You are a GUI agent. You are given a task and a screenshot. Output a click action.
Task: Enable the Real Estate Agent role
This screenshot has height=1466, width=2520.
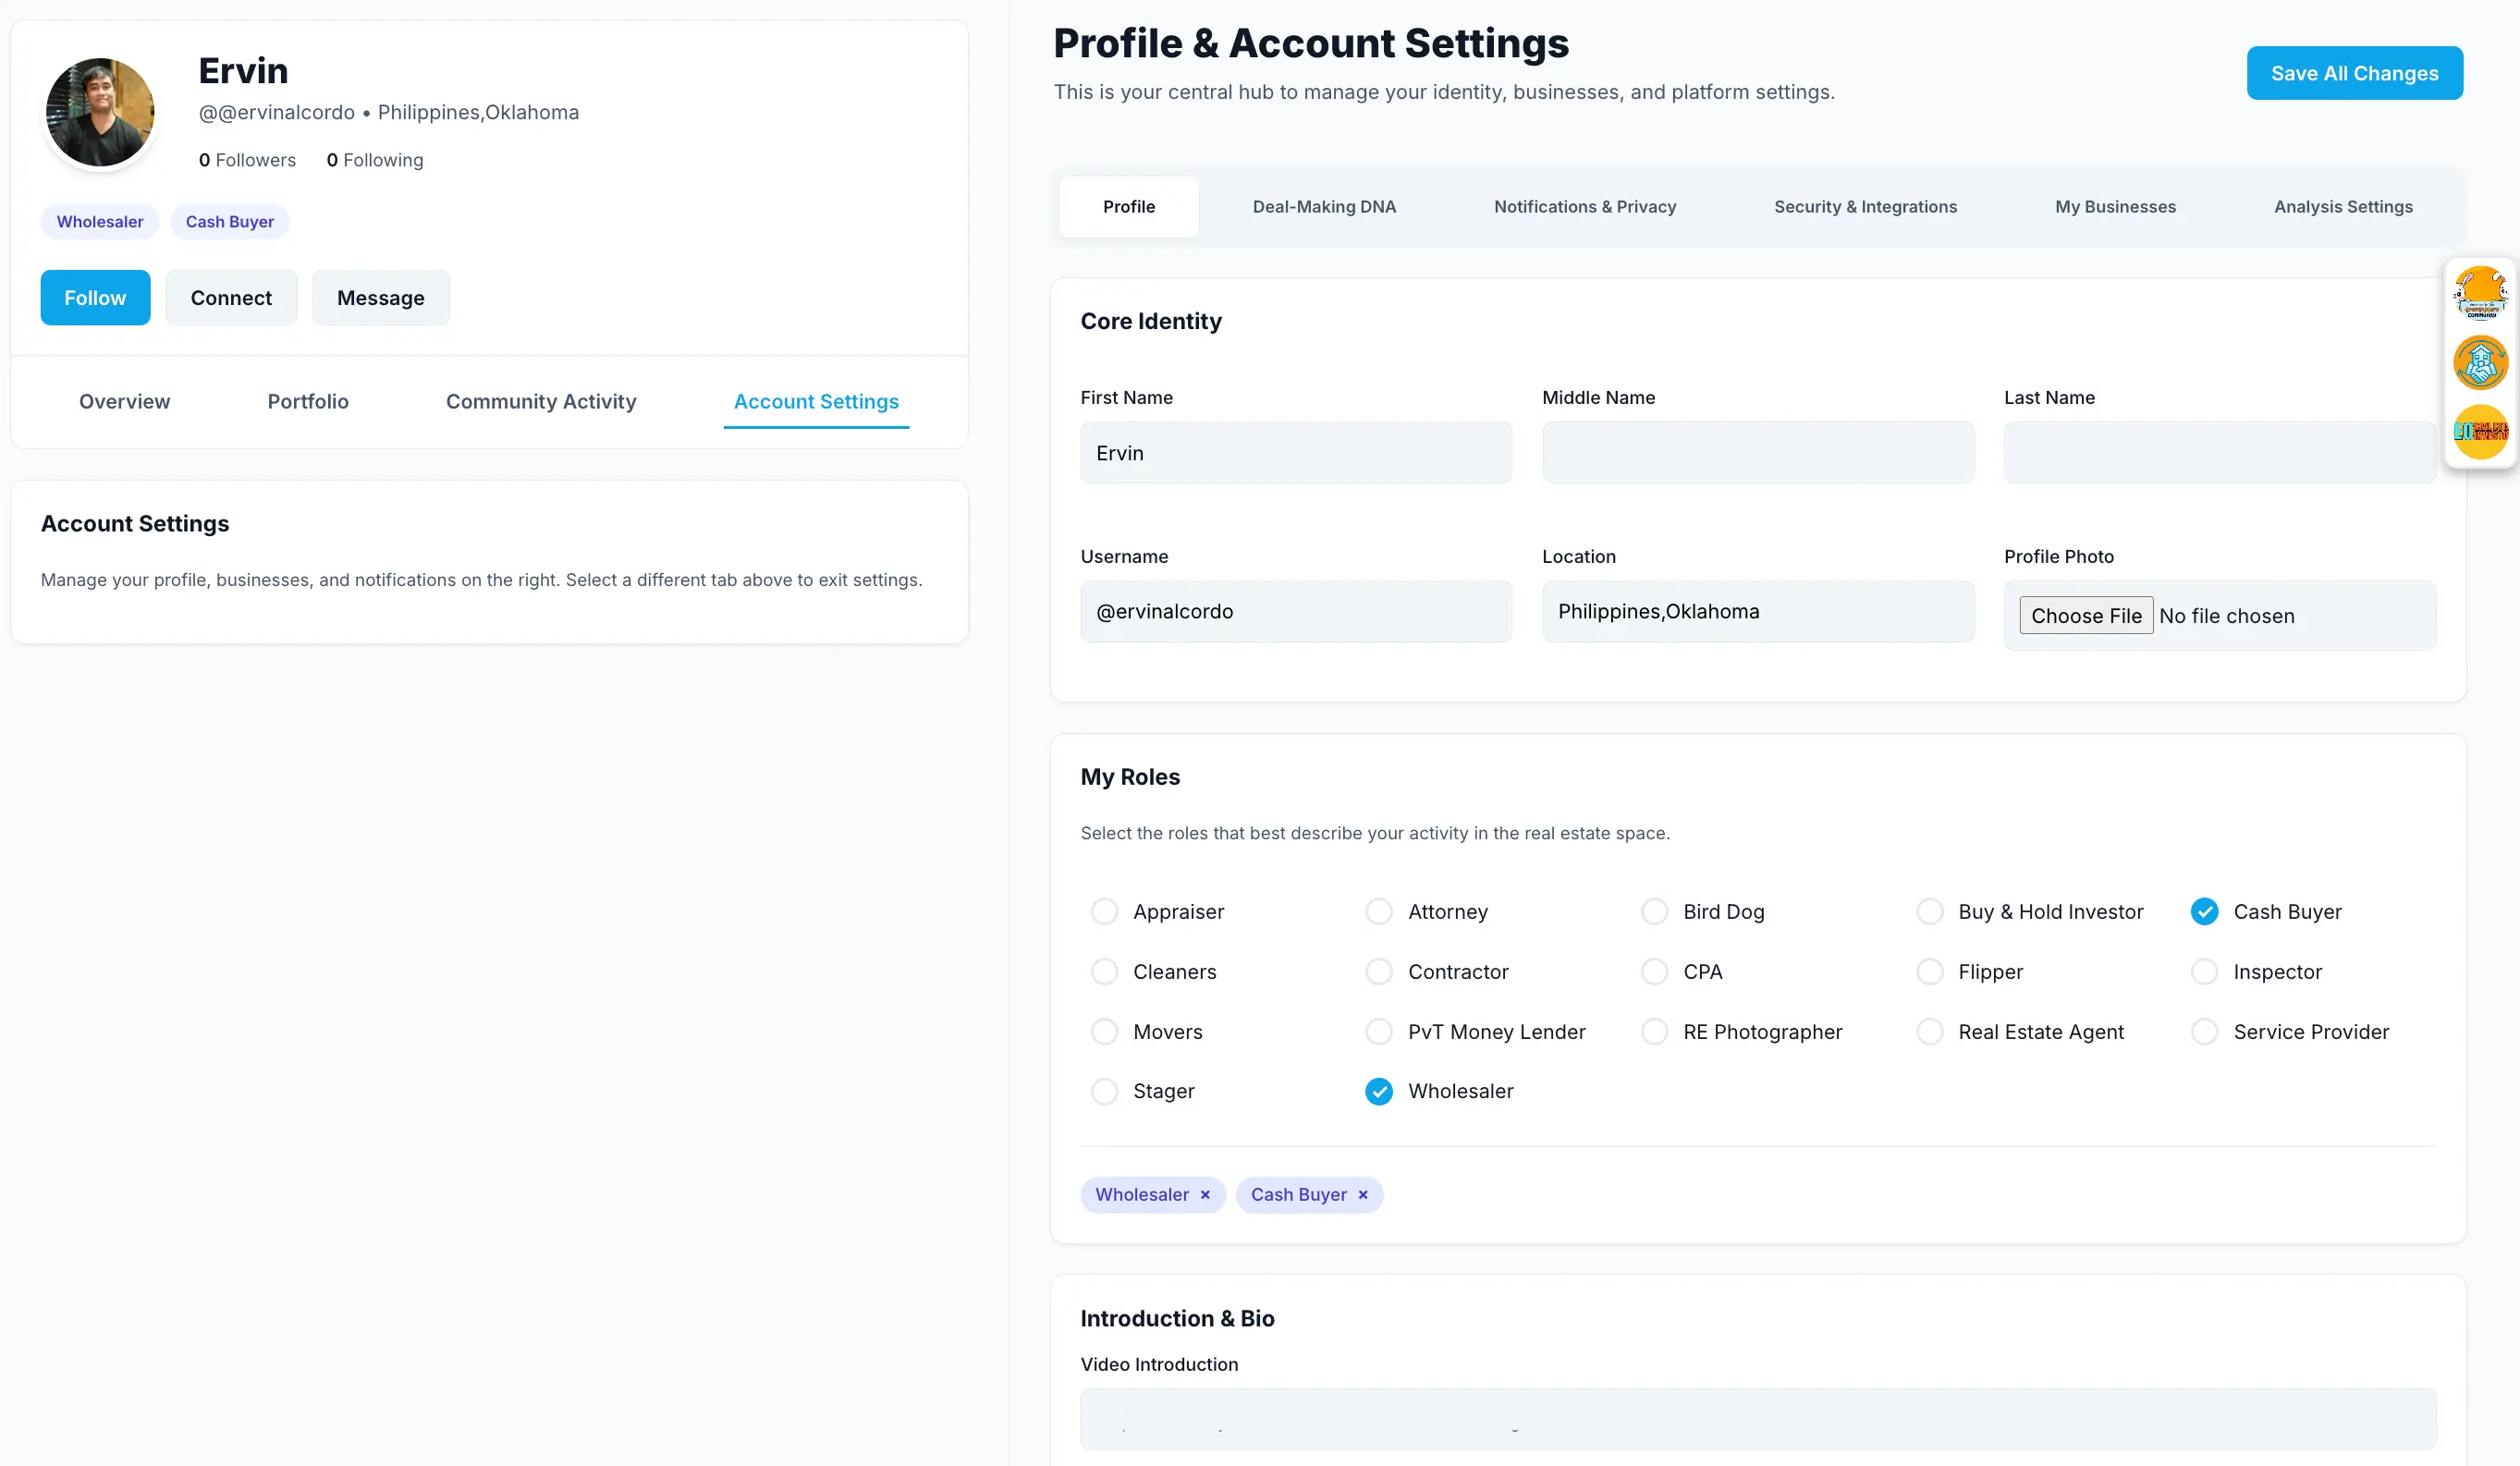(x=1929, y=1031)
